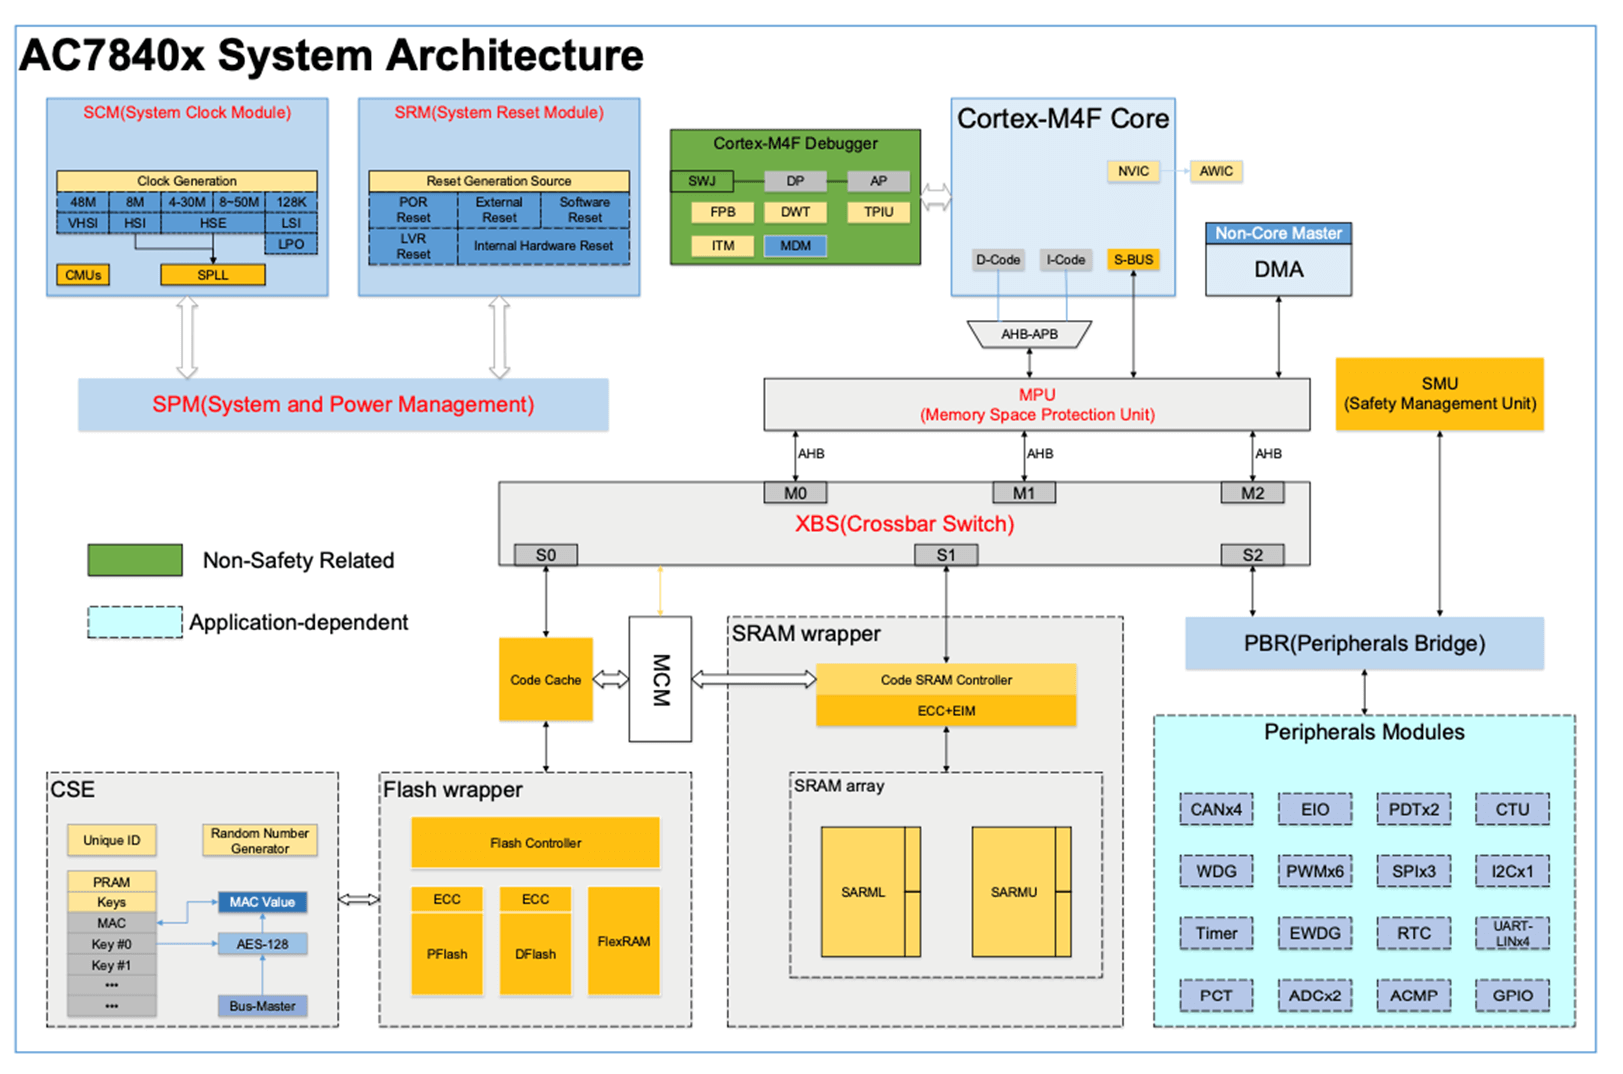Select the CANx4 peripheral module
Screen dimensions: 1623x1074
coord(1215,809)
